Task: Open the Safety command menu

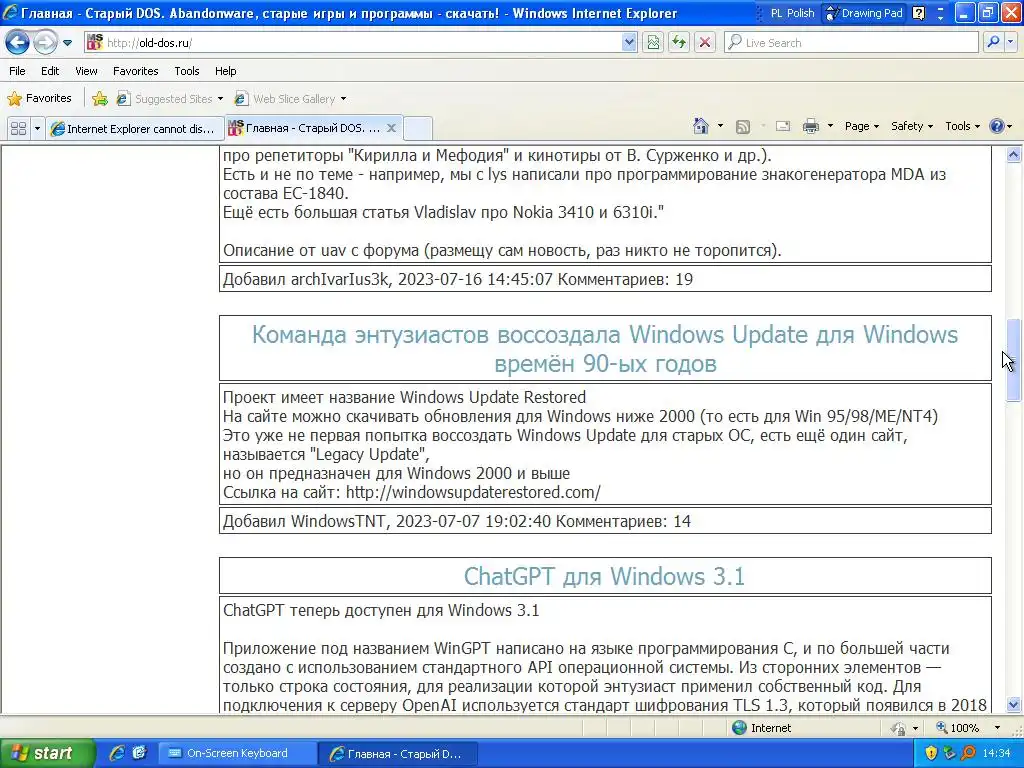Action: point(912,126)
